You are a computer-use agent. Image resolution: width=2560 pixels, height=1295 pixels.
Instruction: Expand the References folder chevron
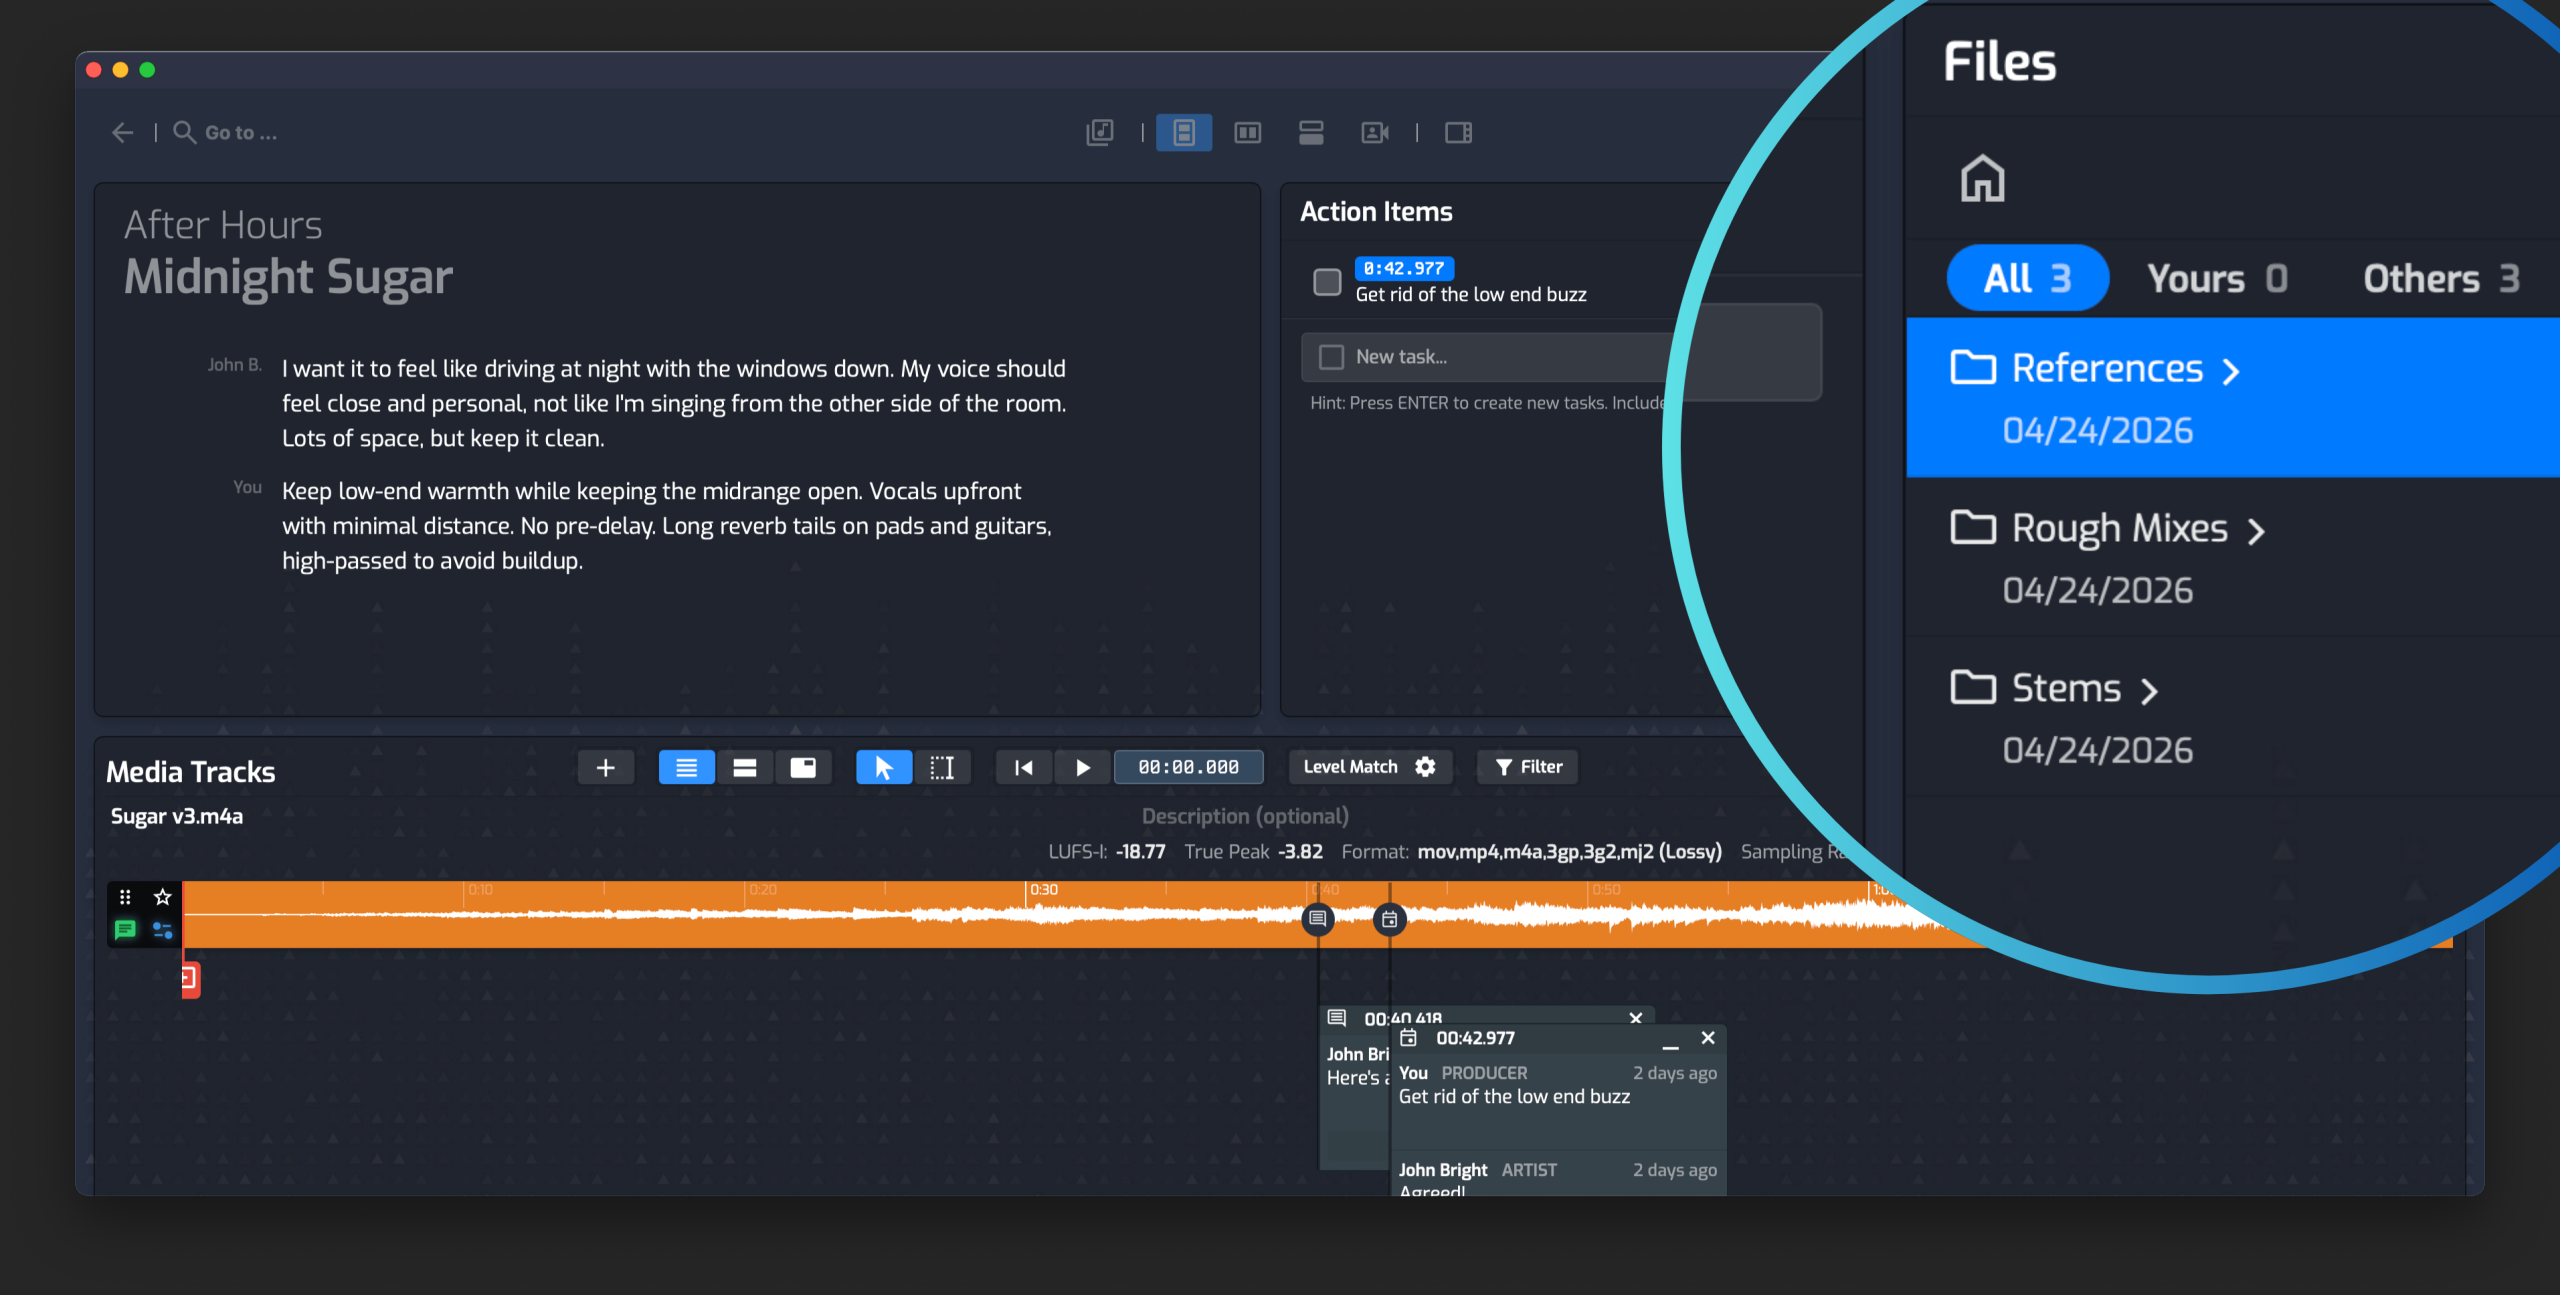2230,371
